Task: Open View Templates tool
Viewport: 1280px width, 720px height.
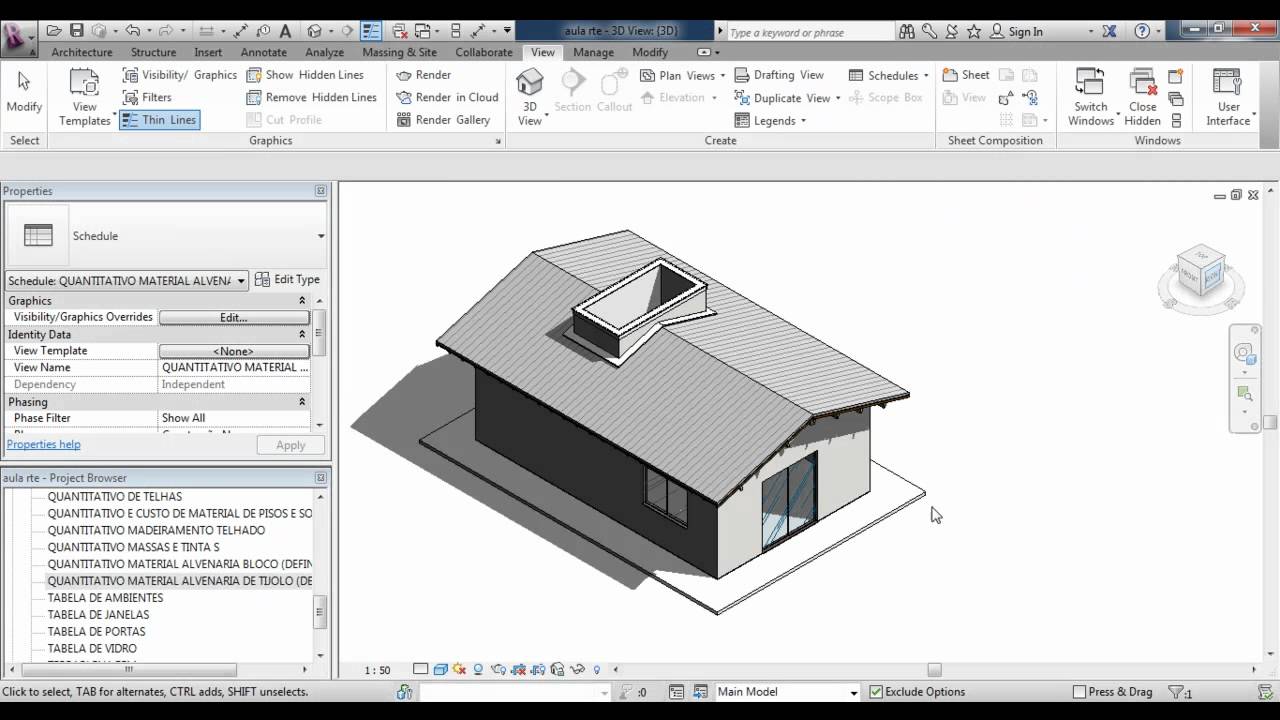Action: pos(85,97)
